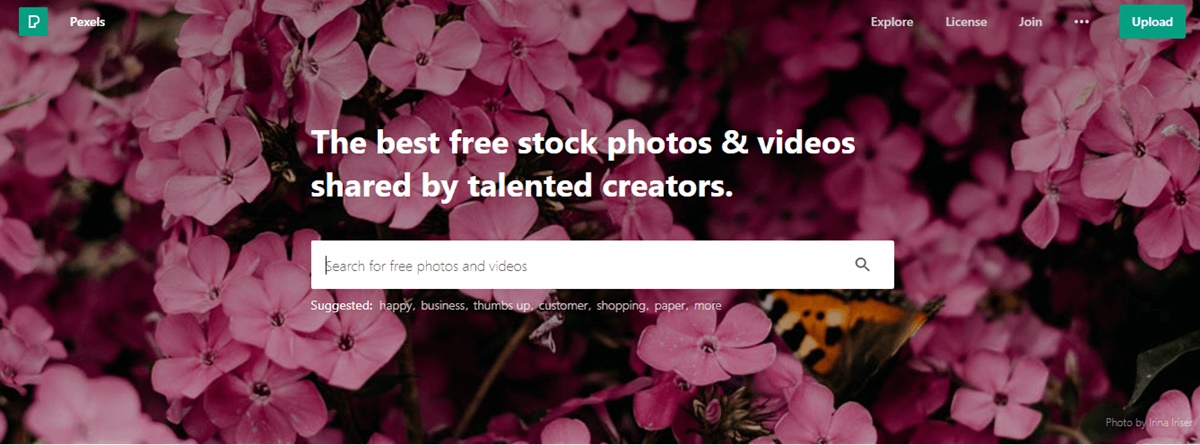
Task: Click the Join link
Action: click(x=1030, y=22)
